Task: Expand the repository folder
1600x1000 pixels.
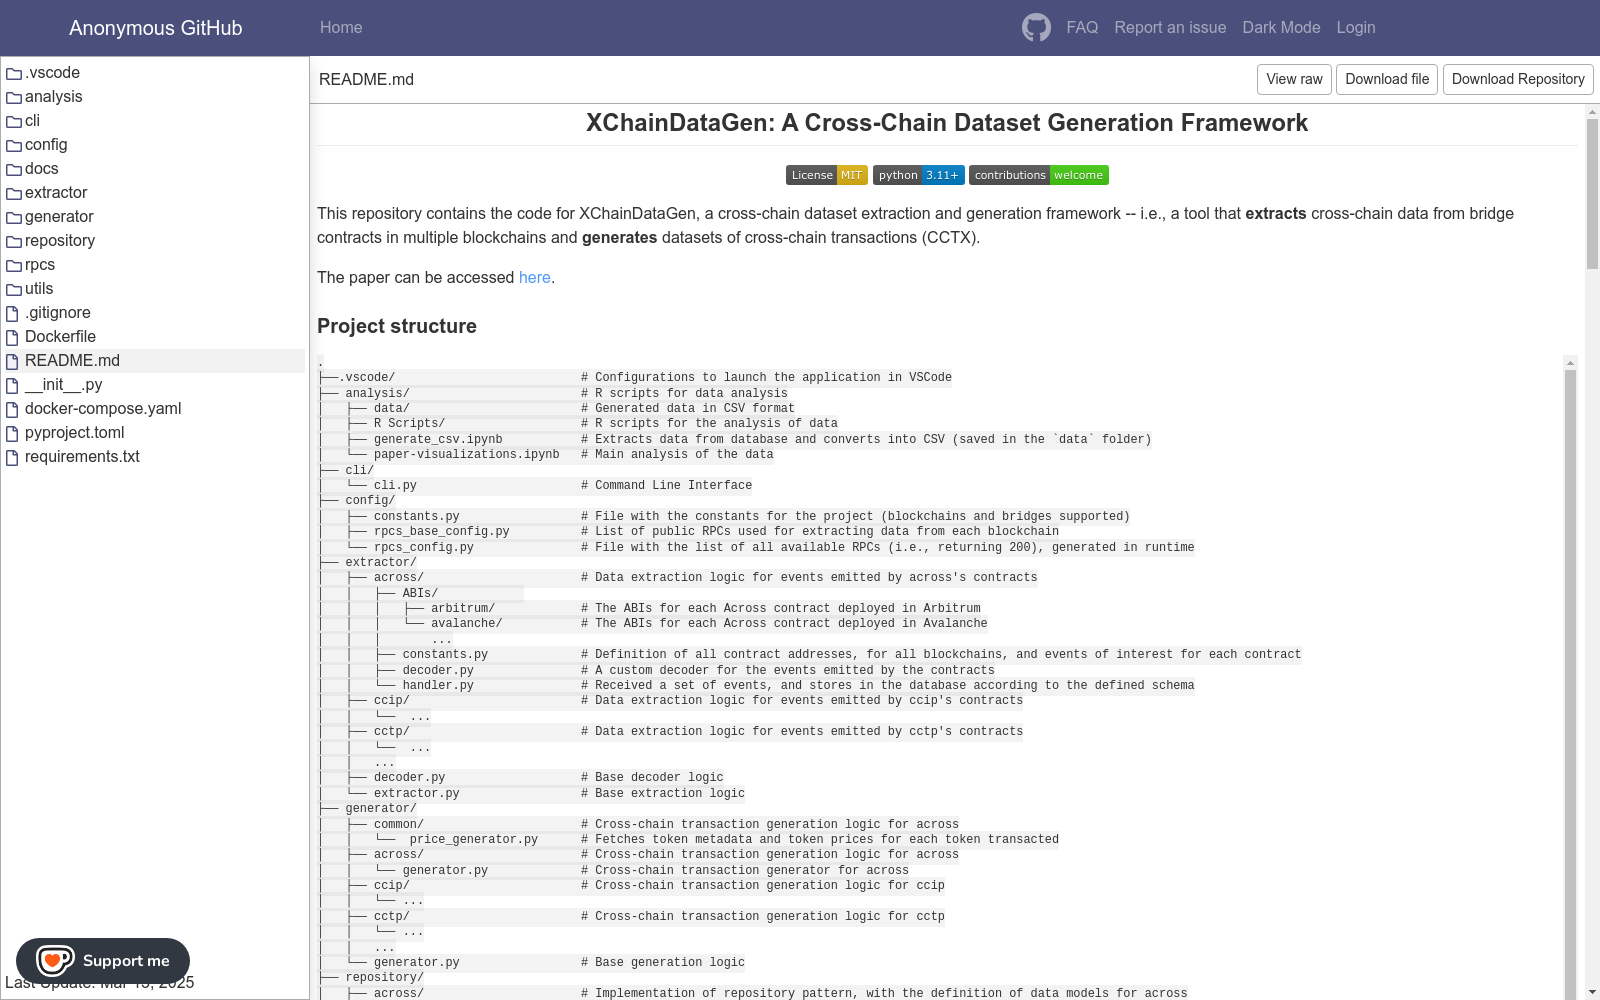Action: (60, 241)
